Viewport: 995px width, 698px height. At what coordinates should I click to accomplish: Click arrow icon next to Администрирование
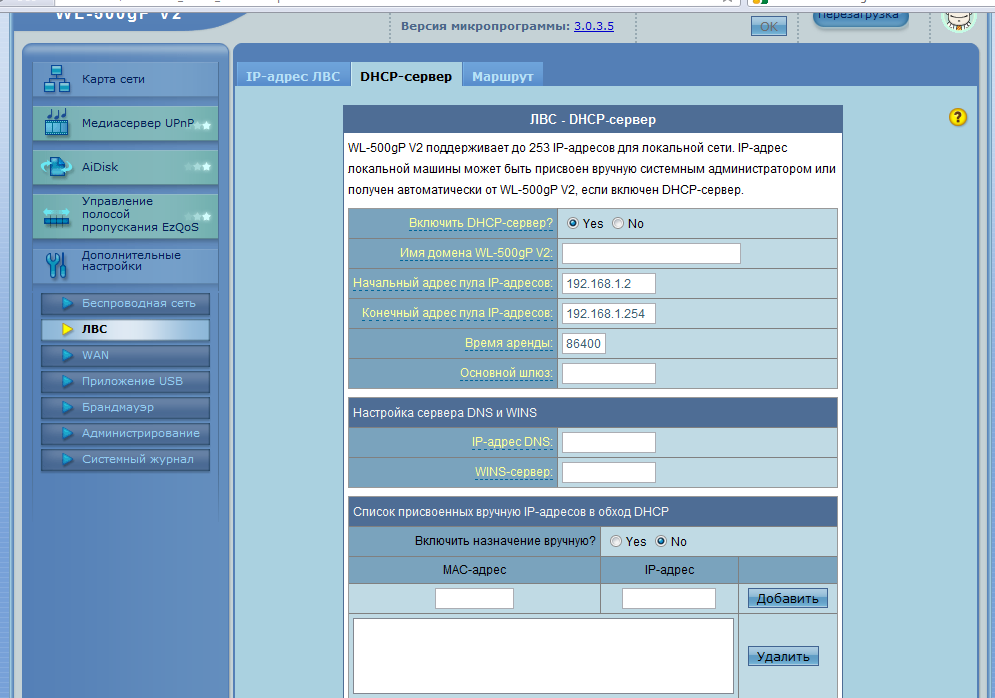67,433
